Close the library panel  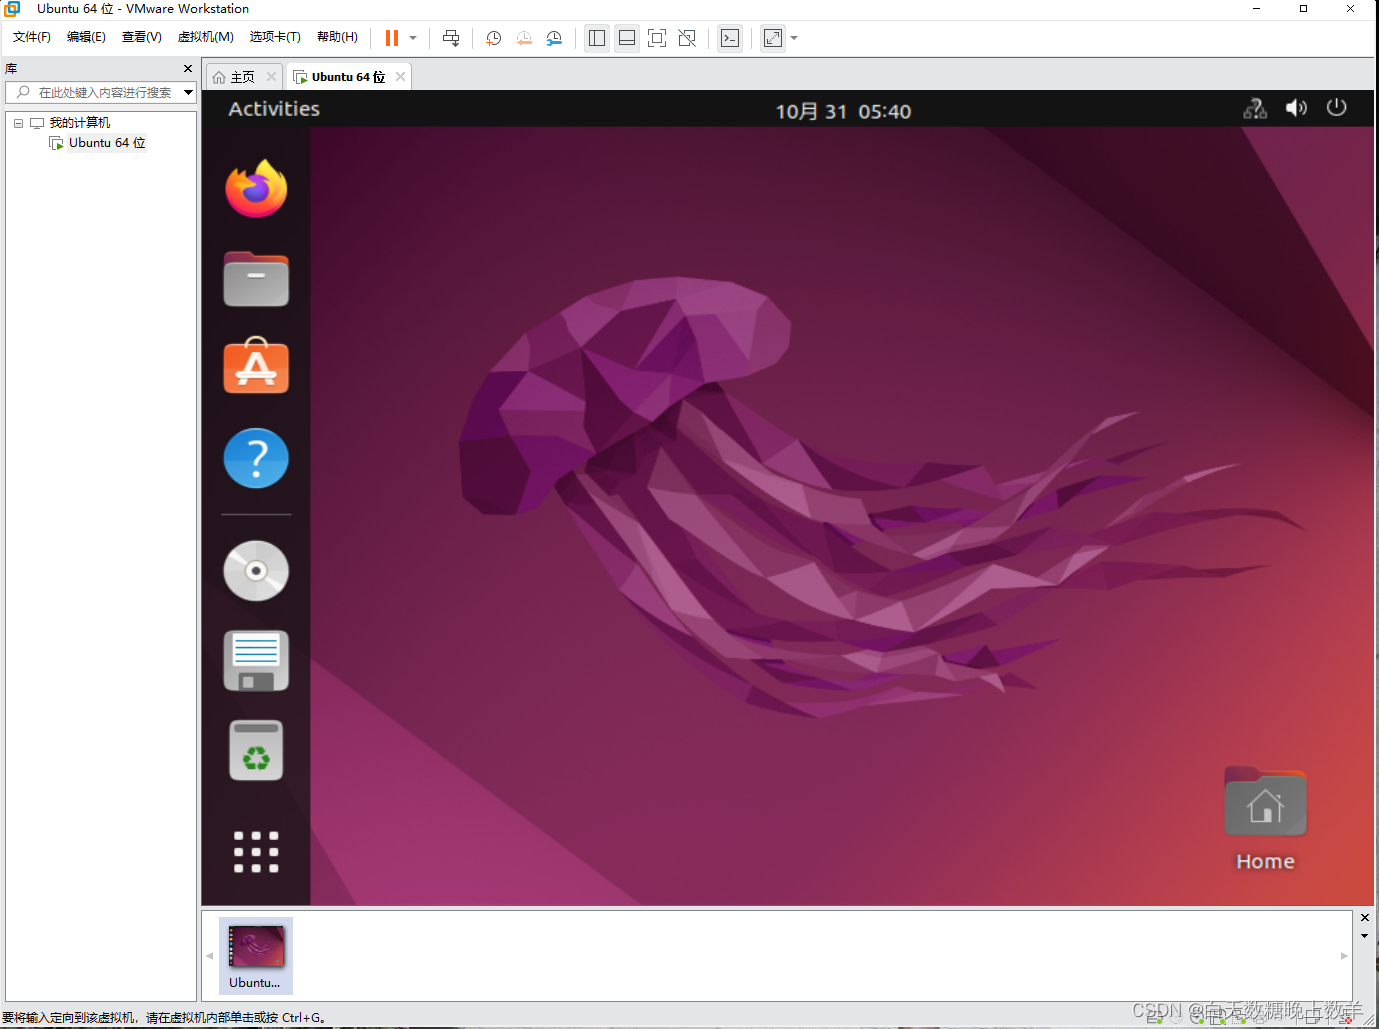click(187, 69)
